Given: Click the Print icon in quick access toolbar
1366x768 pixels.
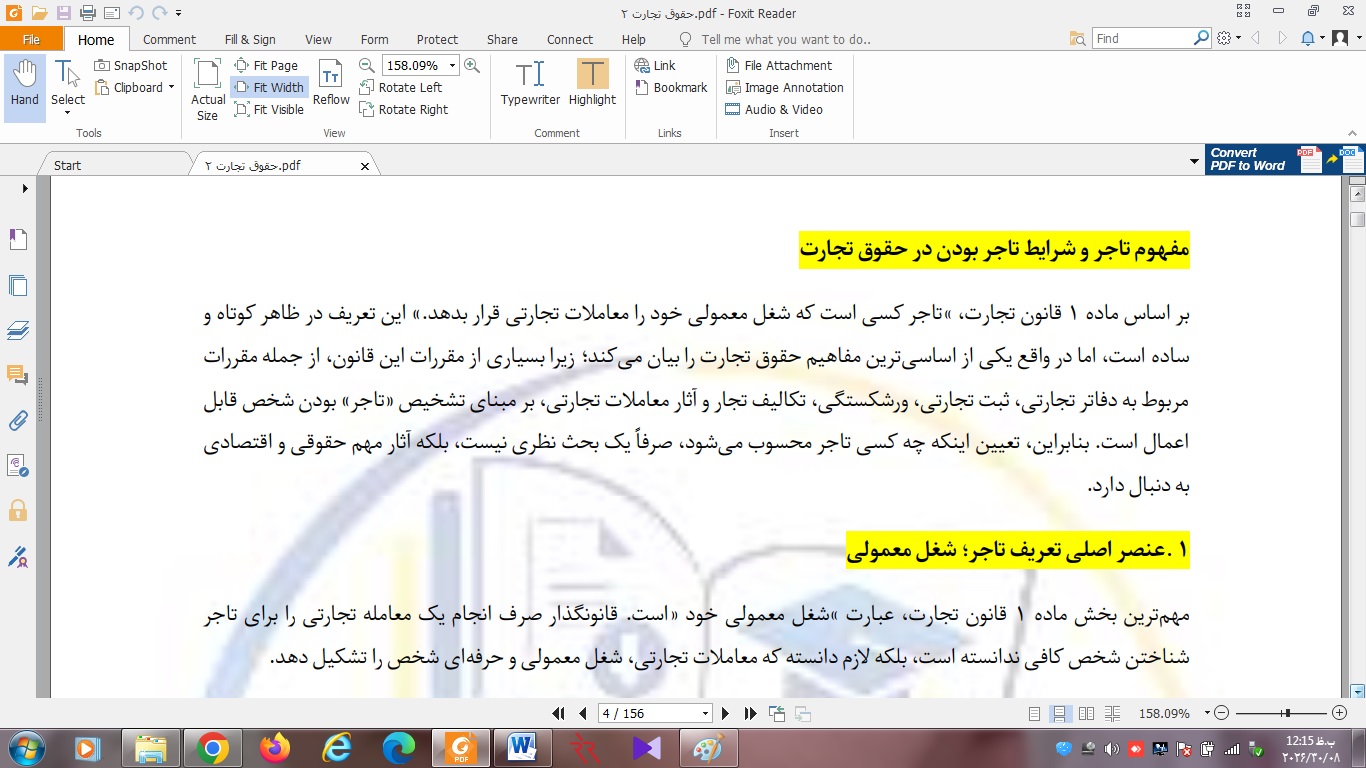Looking at the screenshot, I should point(87,13).
